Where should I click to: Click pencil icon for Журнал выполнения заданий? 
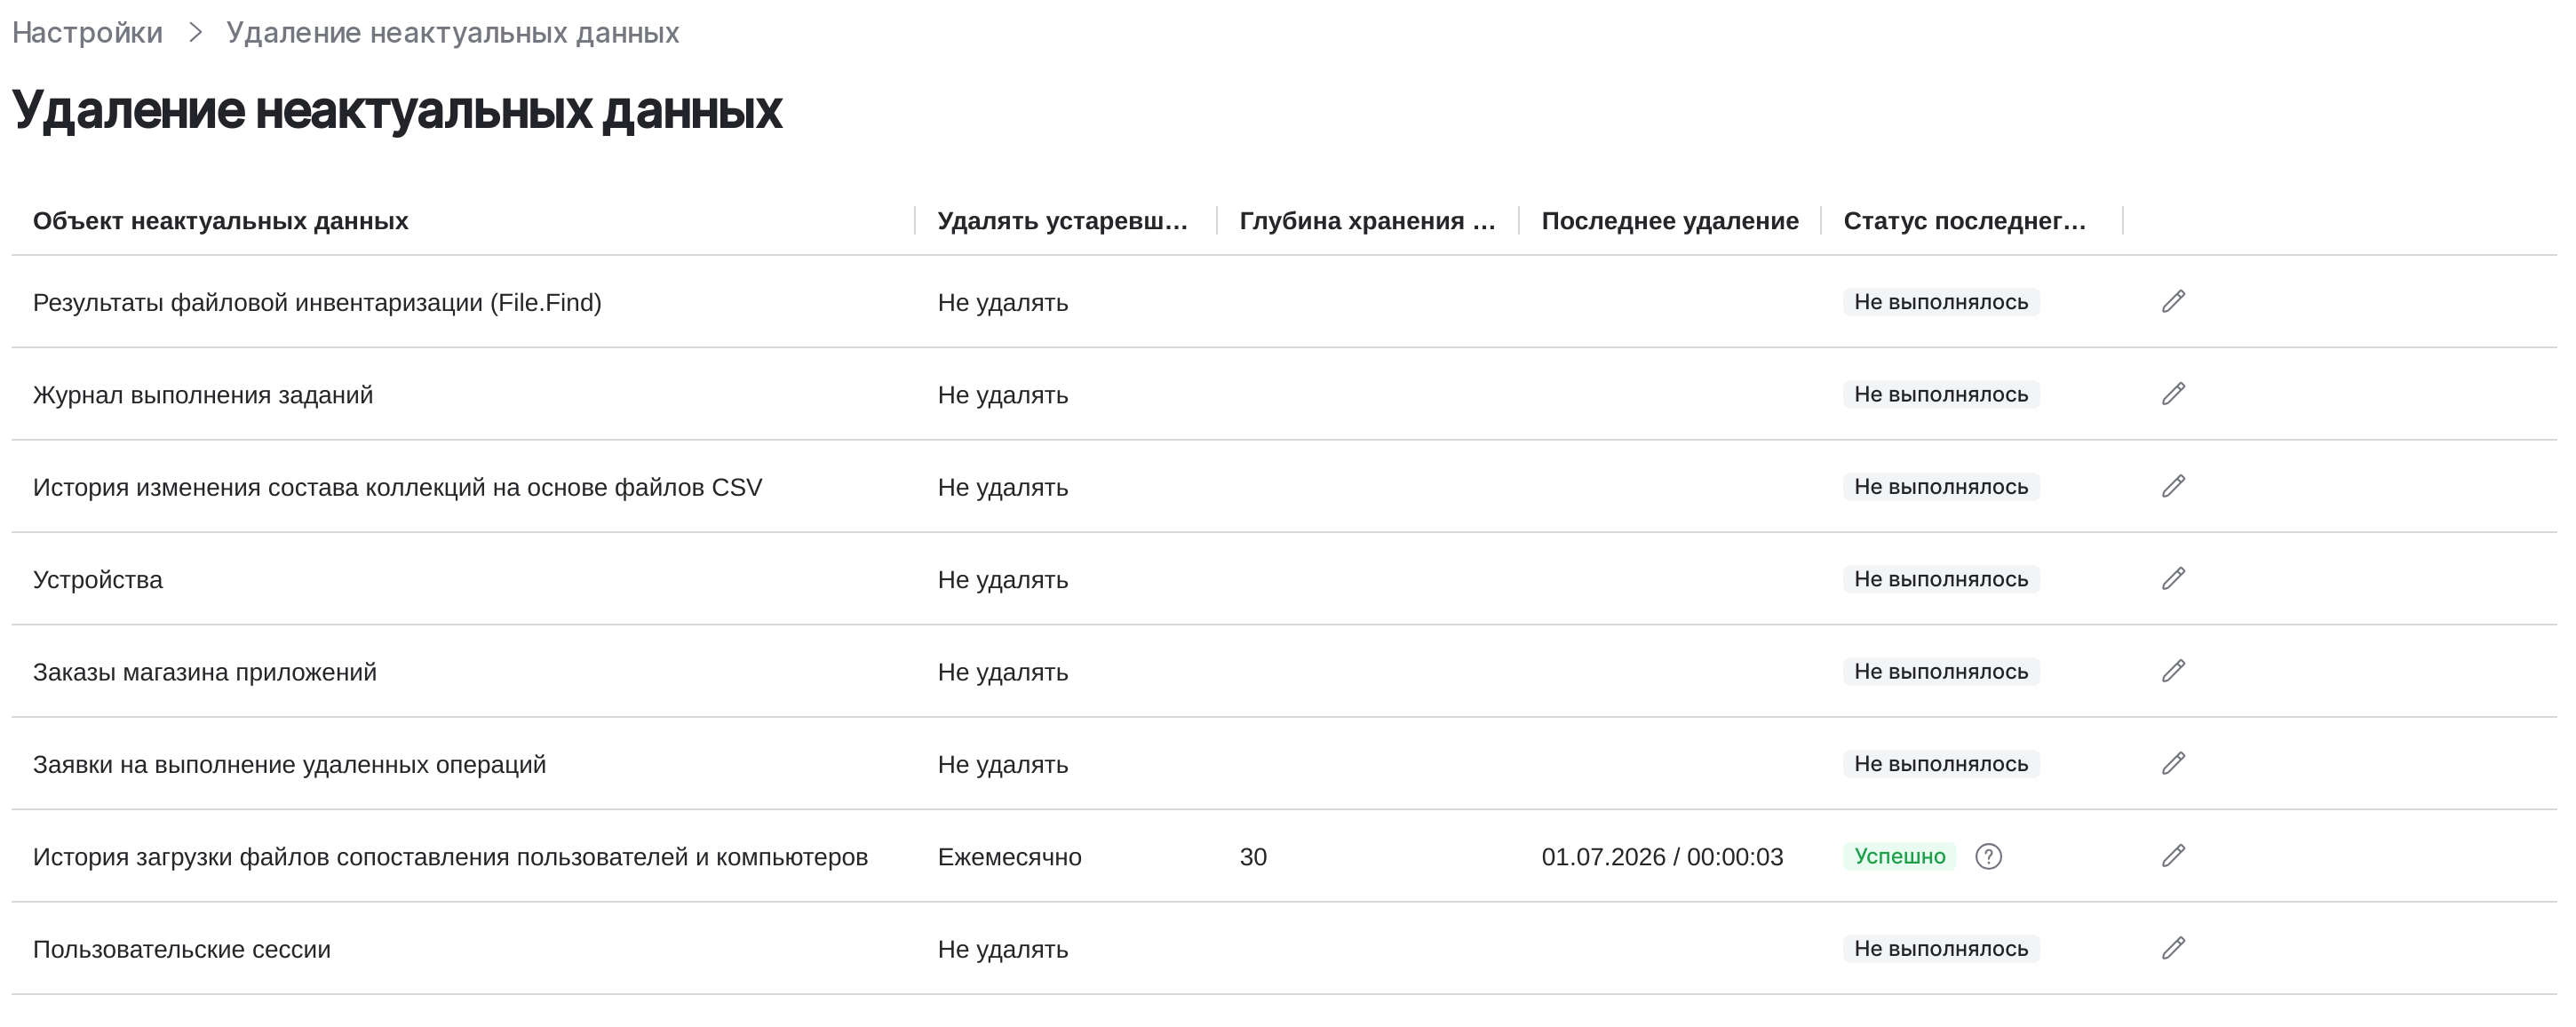coord(2173,394)
